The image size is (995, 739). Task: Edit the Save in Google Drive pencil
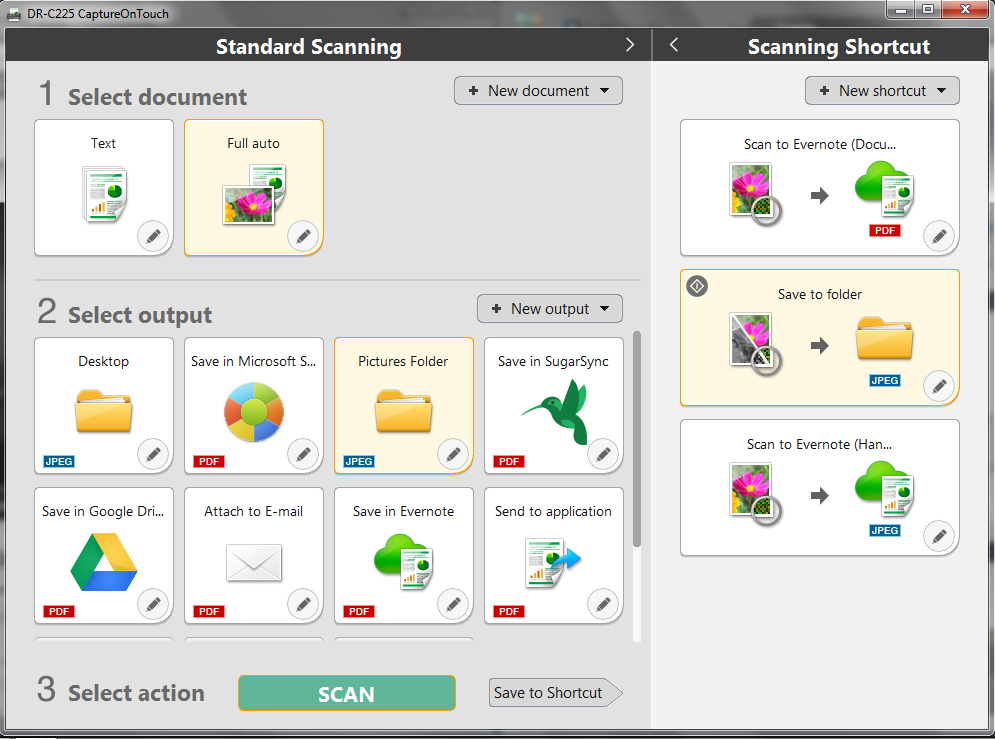coord(153,604)
